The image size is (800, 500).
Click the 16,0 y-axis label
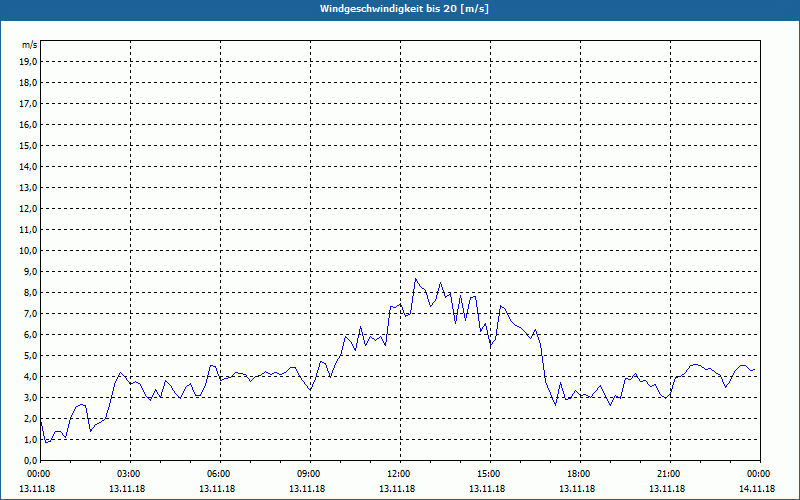28,124
